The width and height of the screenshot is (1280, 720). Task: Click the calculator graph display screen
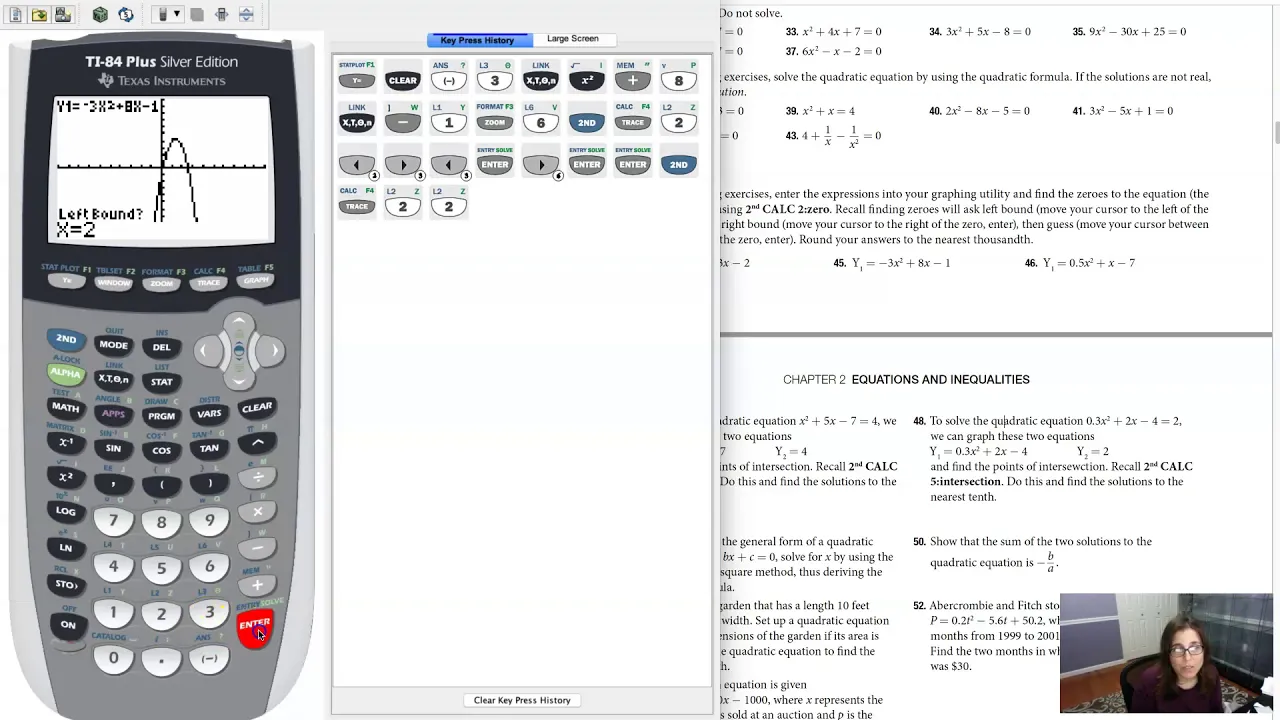161,169
